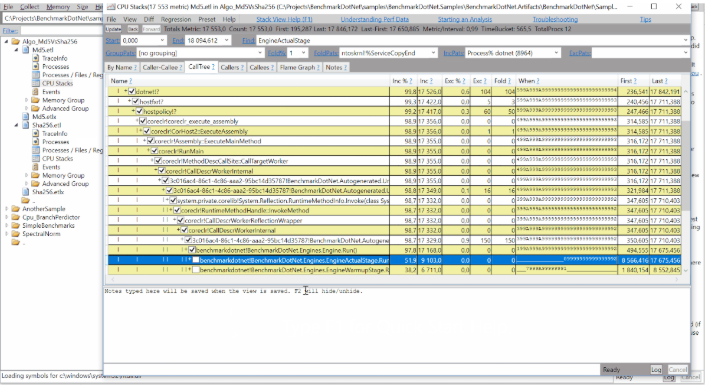Screen dimensions: 707x386
Task: Click the Update button
Action: tap(113, 29)
